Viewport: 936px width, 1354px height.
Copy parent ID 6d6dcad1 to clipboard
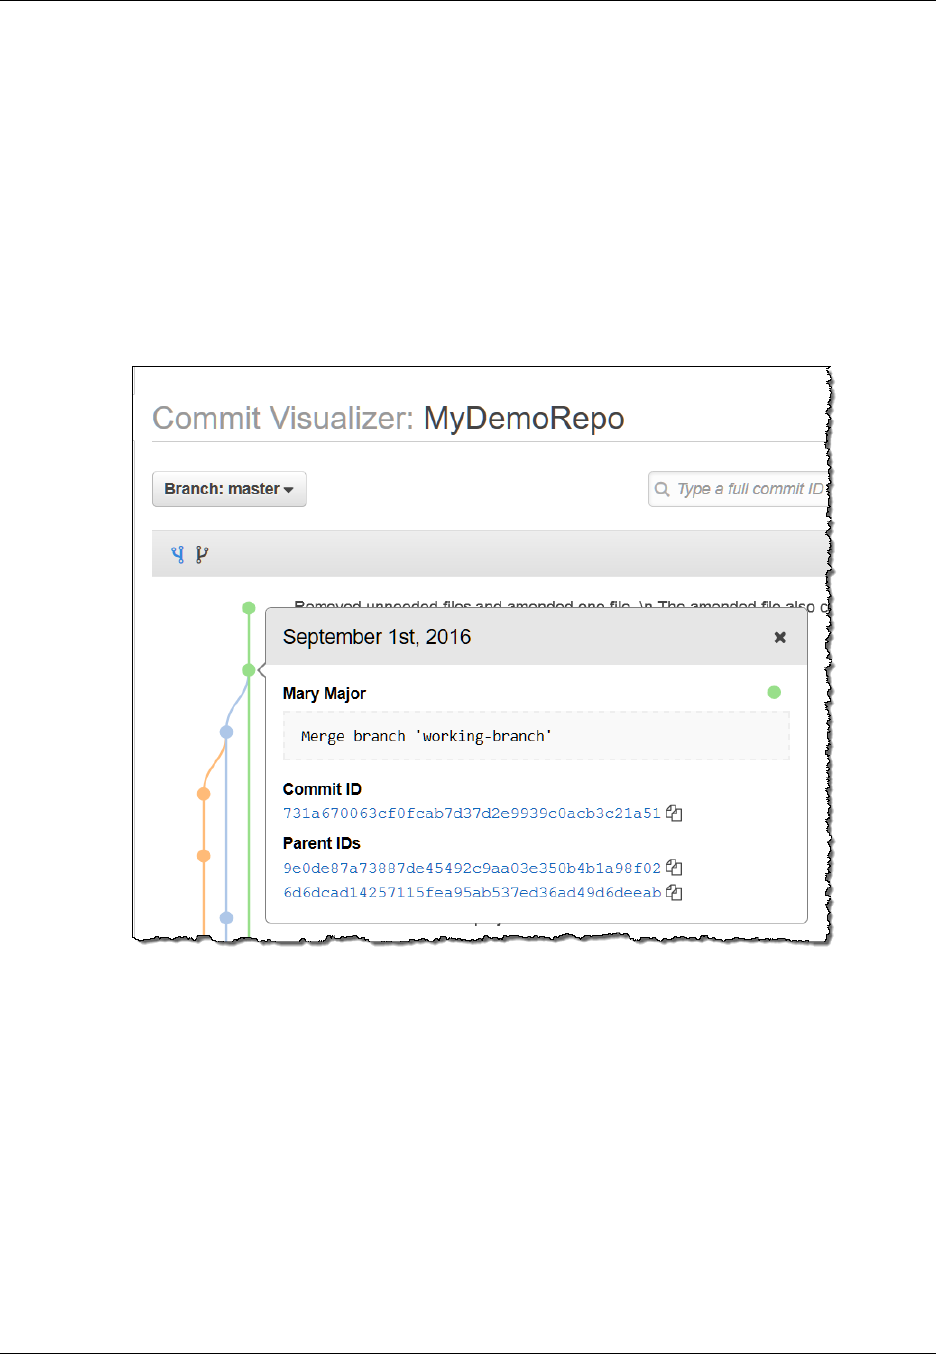[x=675, y=893]
